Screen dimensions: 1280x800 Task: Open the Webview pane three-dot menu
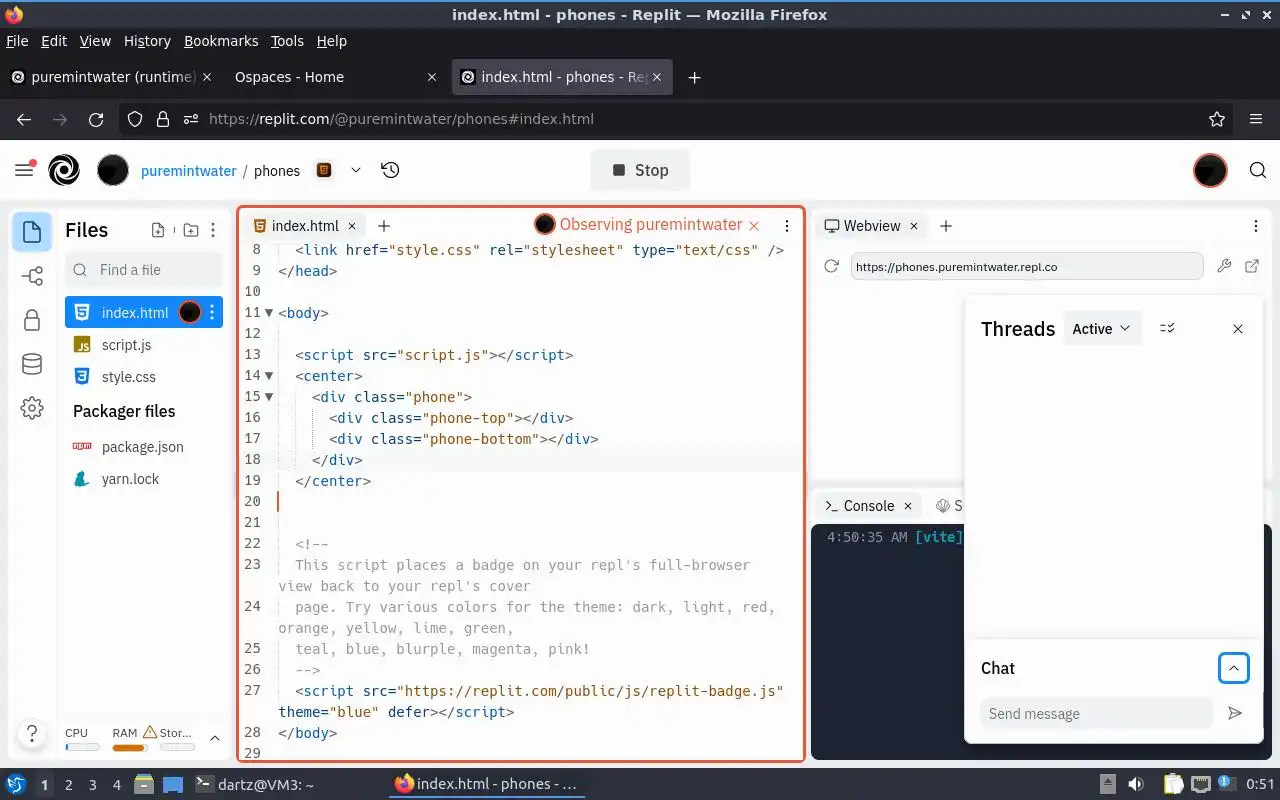click(x=1256, y=226)
